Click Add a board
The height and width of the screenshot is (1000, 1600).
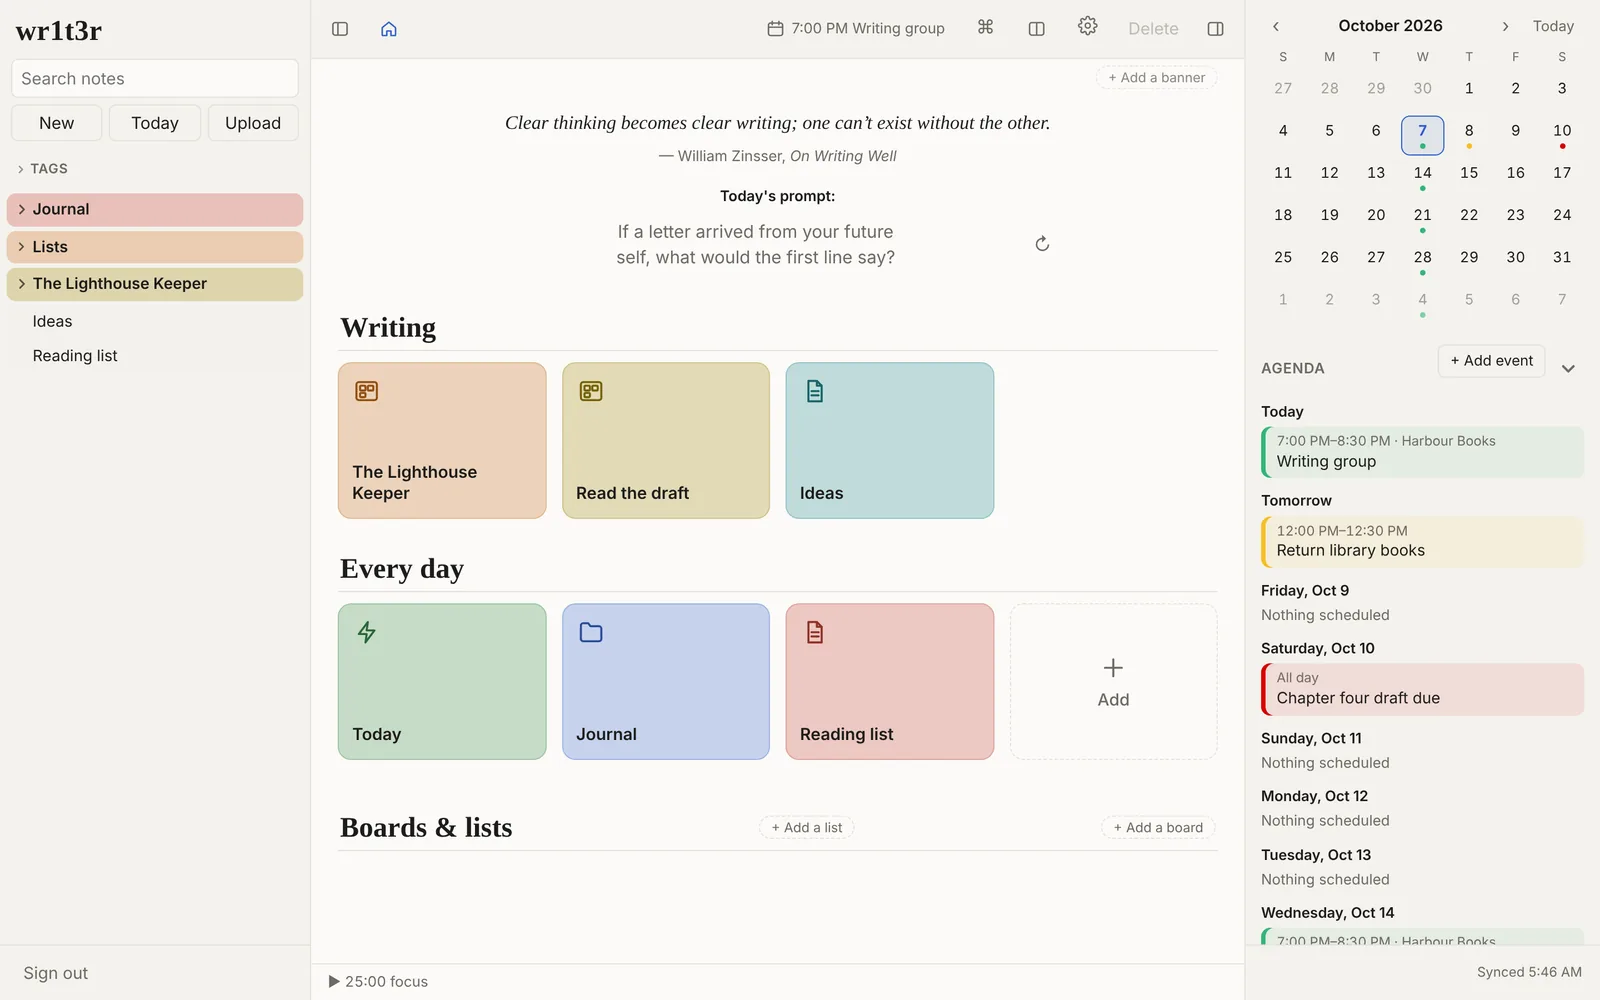tap(1159, 828)
